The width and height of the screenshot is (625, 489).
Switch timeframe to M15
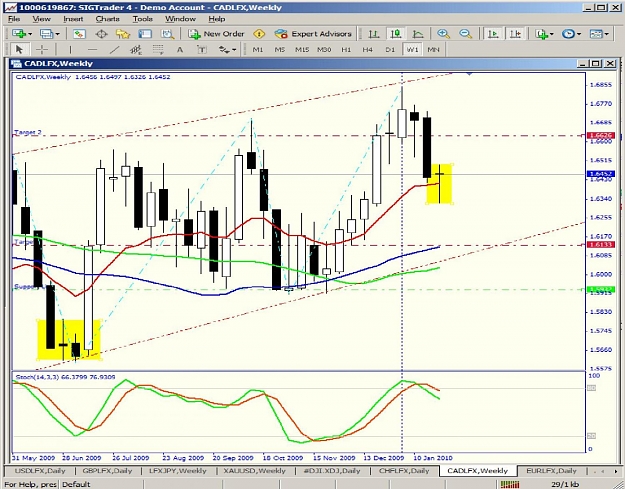click(302, 49)
